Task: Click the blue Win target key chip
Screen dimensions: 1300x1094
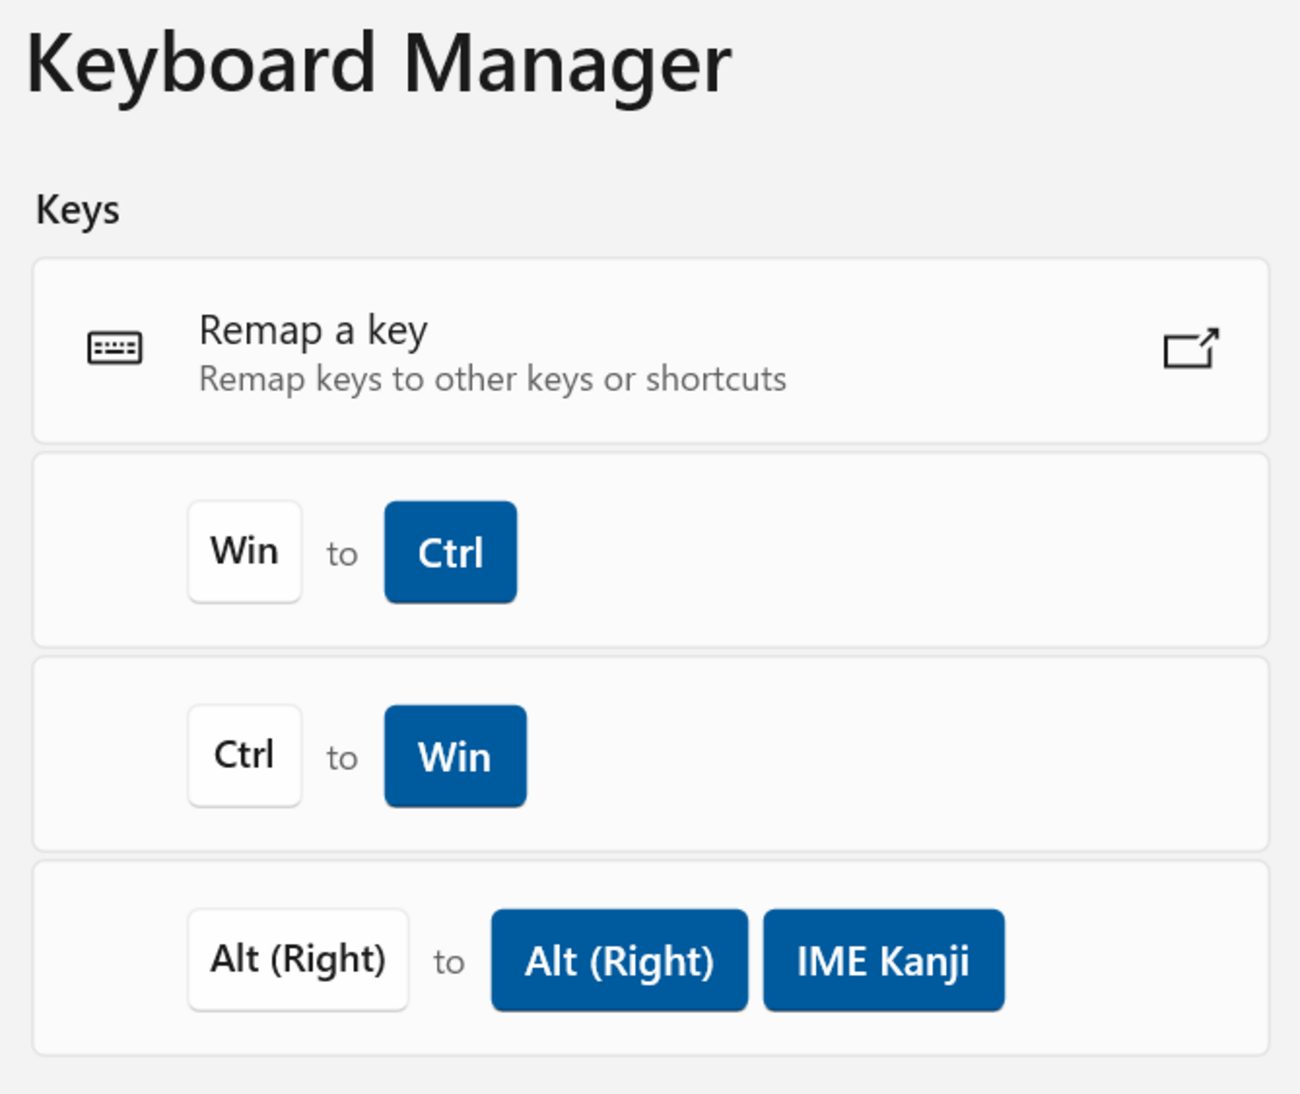Action: [456, 756]
